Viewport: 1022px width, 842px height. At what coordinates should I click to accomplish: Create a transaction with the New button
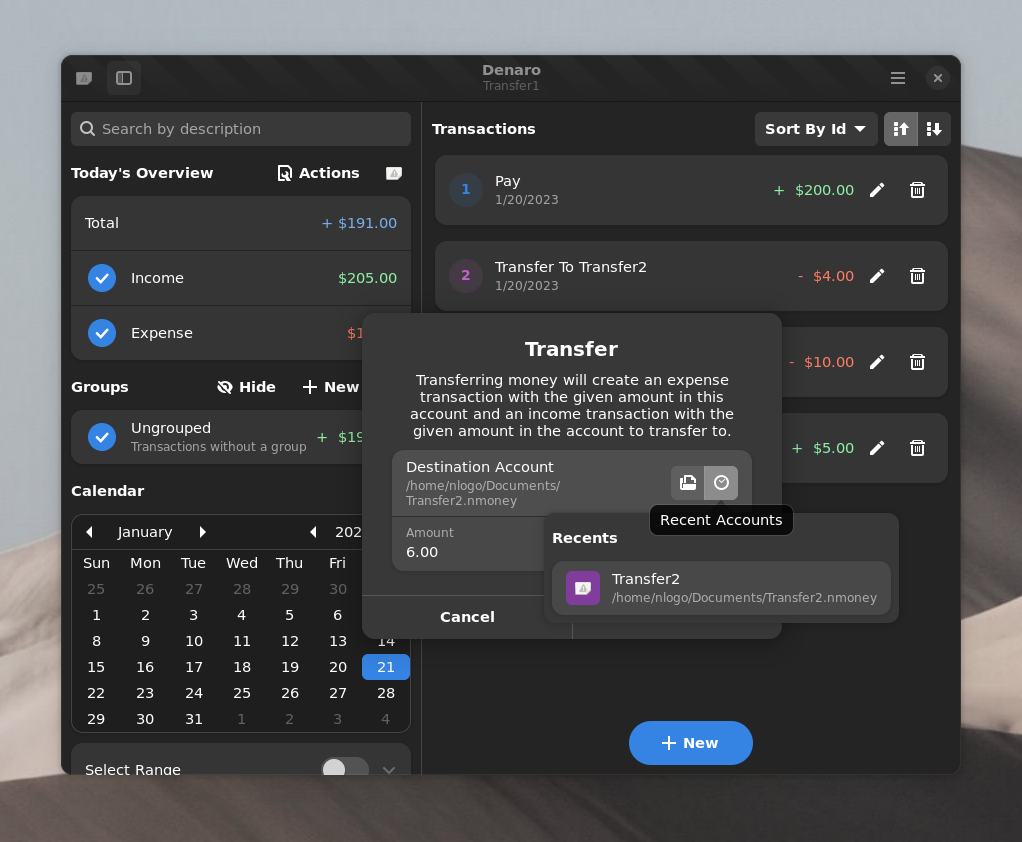tap(690, 743)
